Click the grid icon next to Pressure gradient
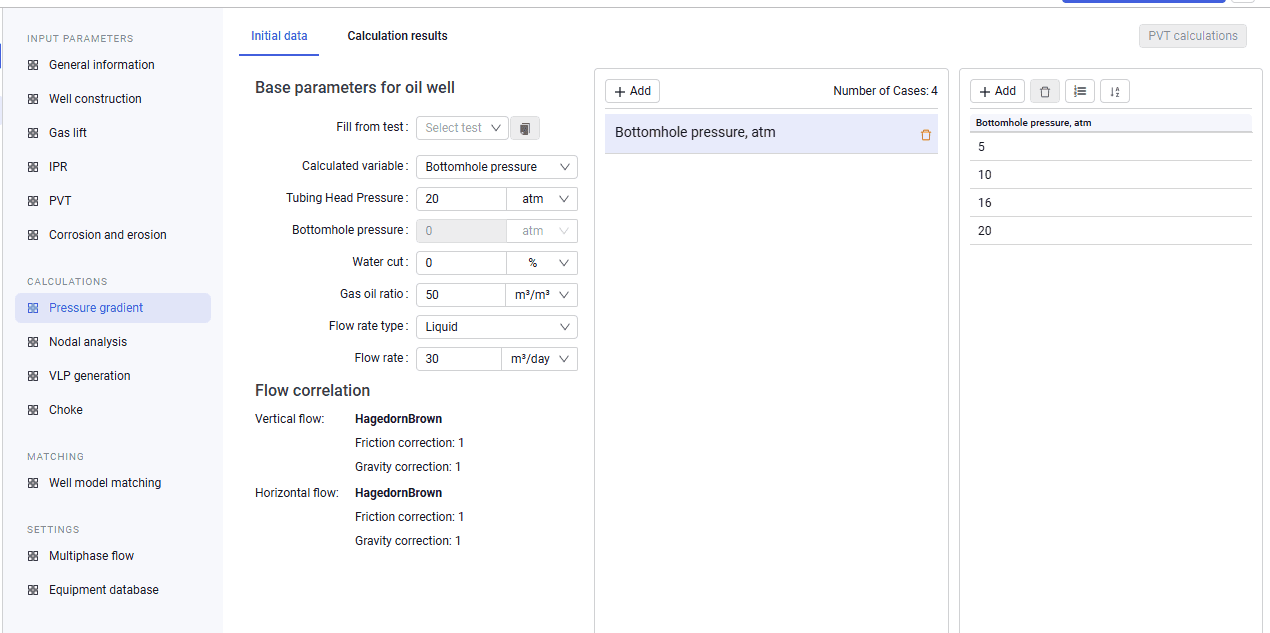Screen dimensions: 1270x633 tap(33, 308)
